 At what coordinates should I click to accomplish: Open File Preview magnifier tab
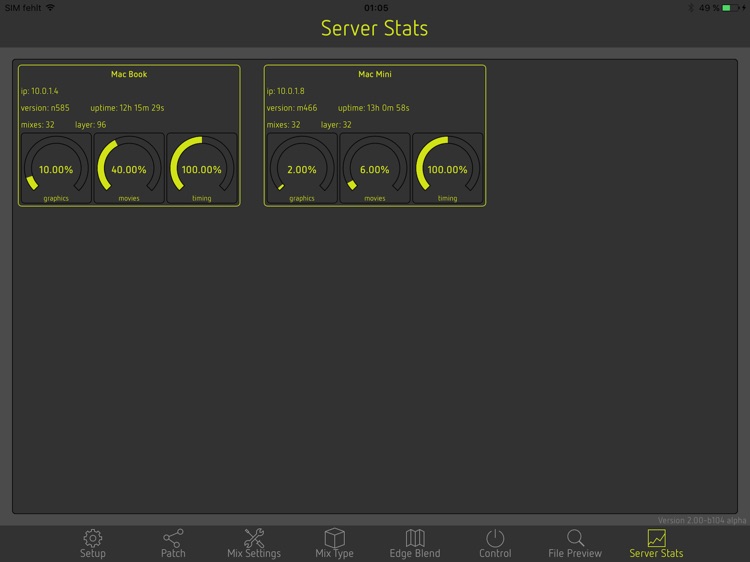(575, 544)
